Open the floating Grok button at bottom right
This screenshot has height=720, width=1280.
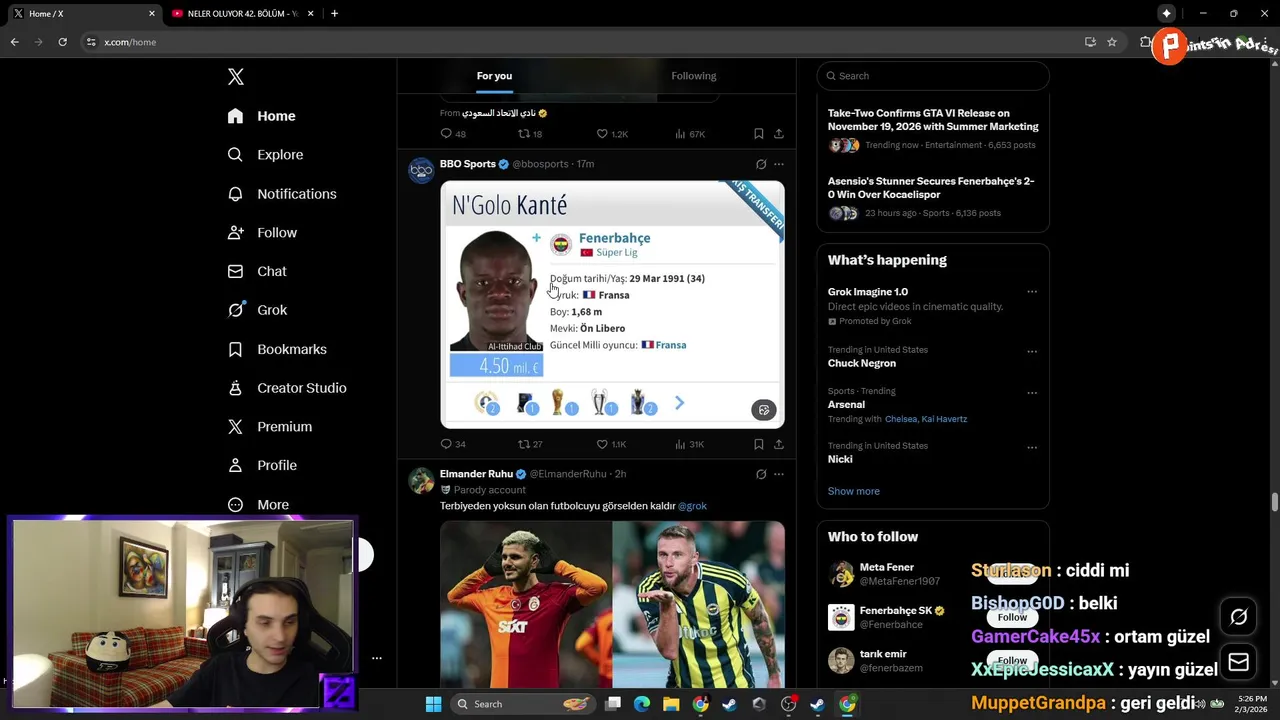[1239, 617]
